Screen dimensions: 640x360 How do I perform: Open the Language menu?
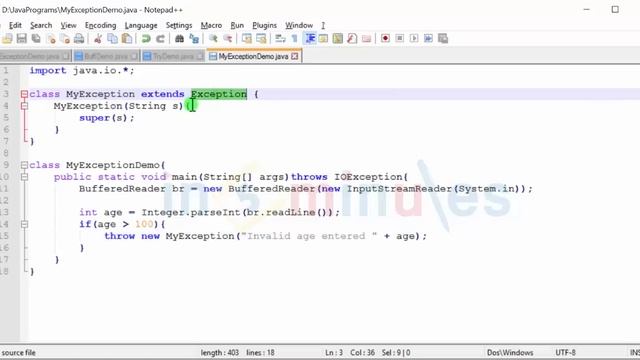tap(141, 25)
